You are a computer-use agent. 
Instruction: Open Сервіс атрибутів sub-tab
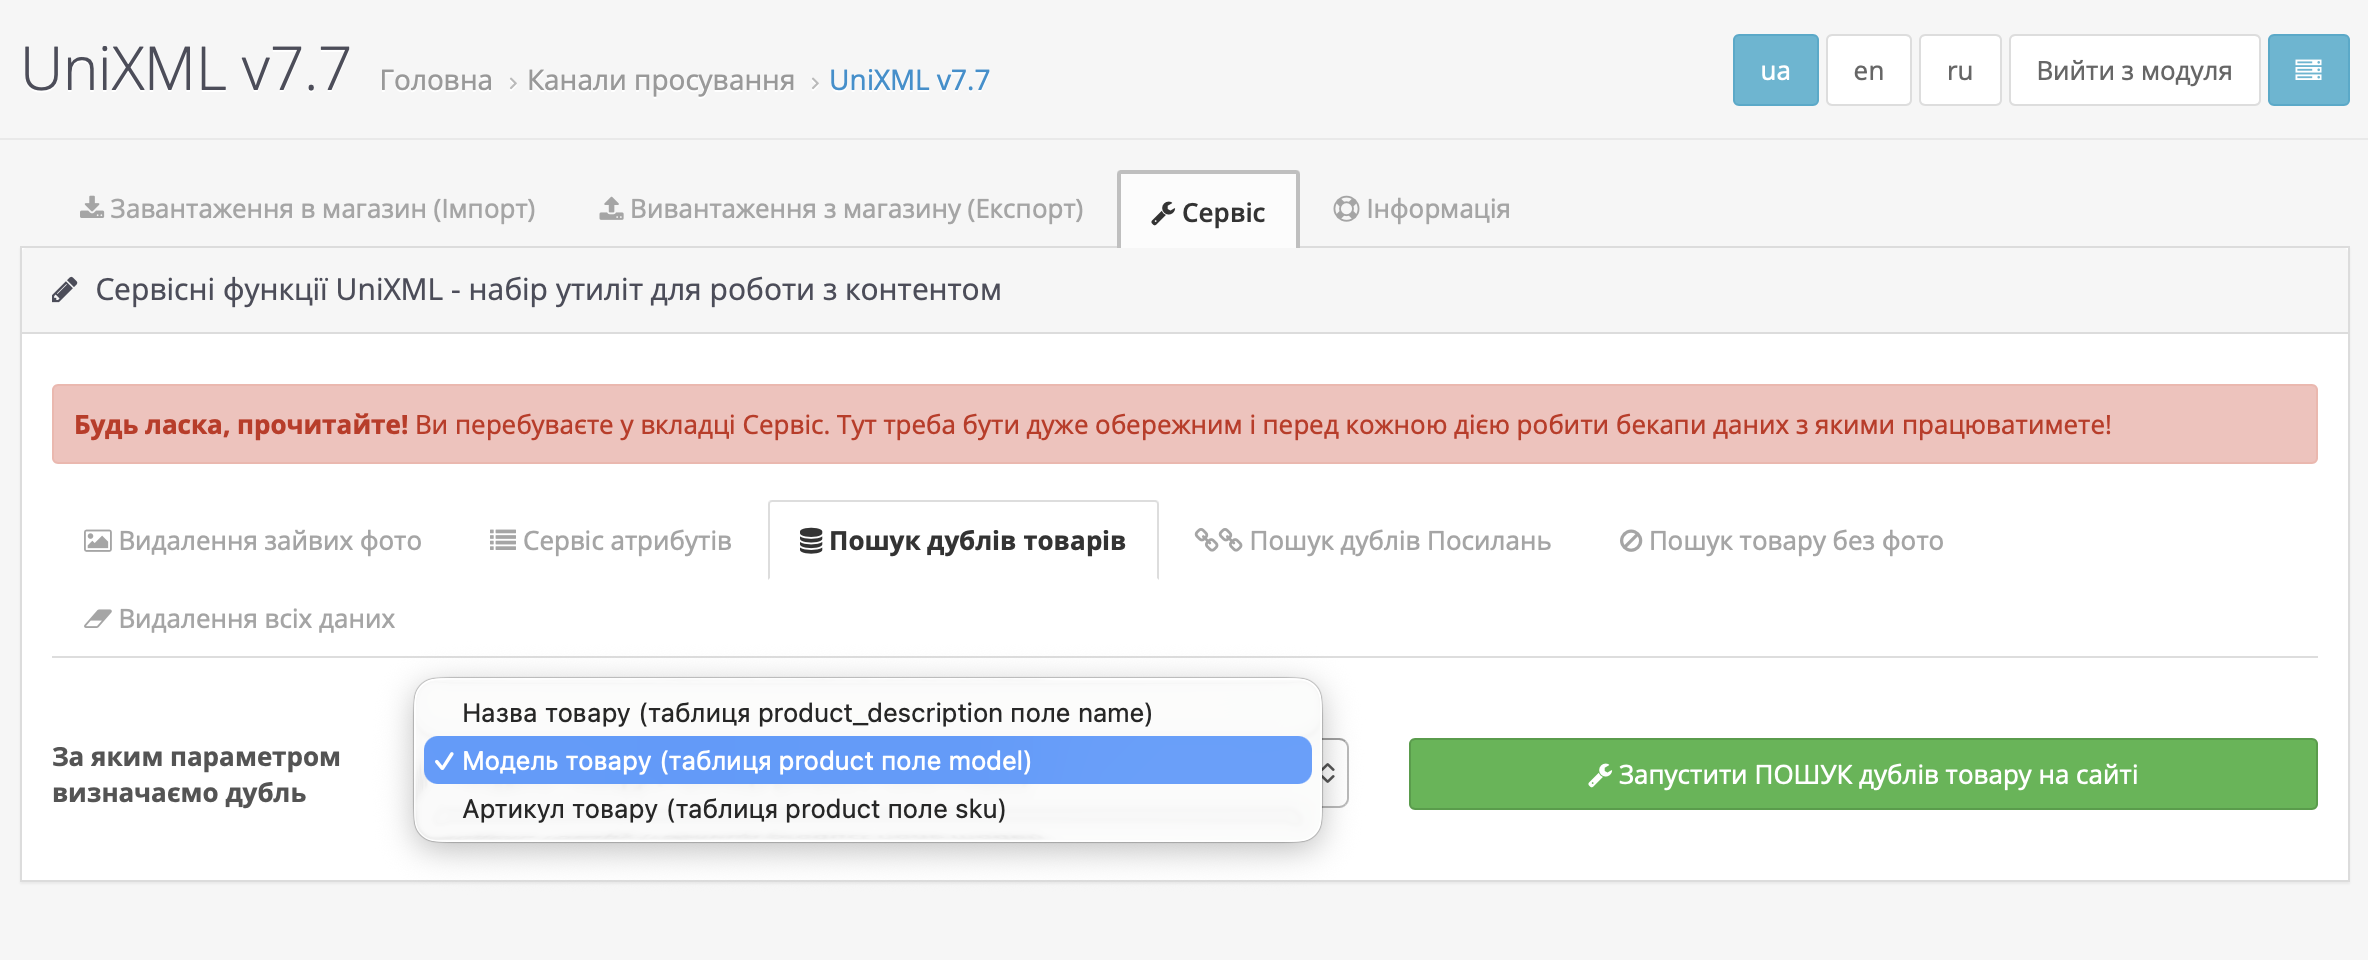[610, 541]
